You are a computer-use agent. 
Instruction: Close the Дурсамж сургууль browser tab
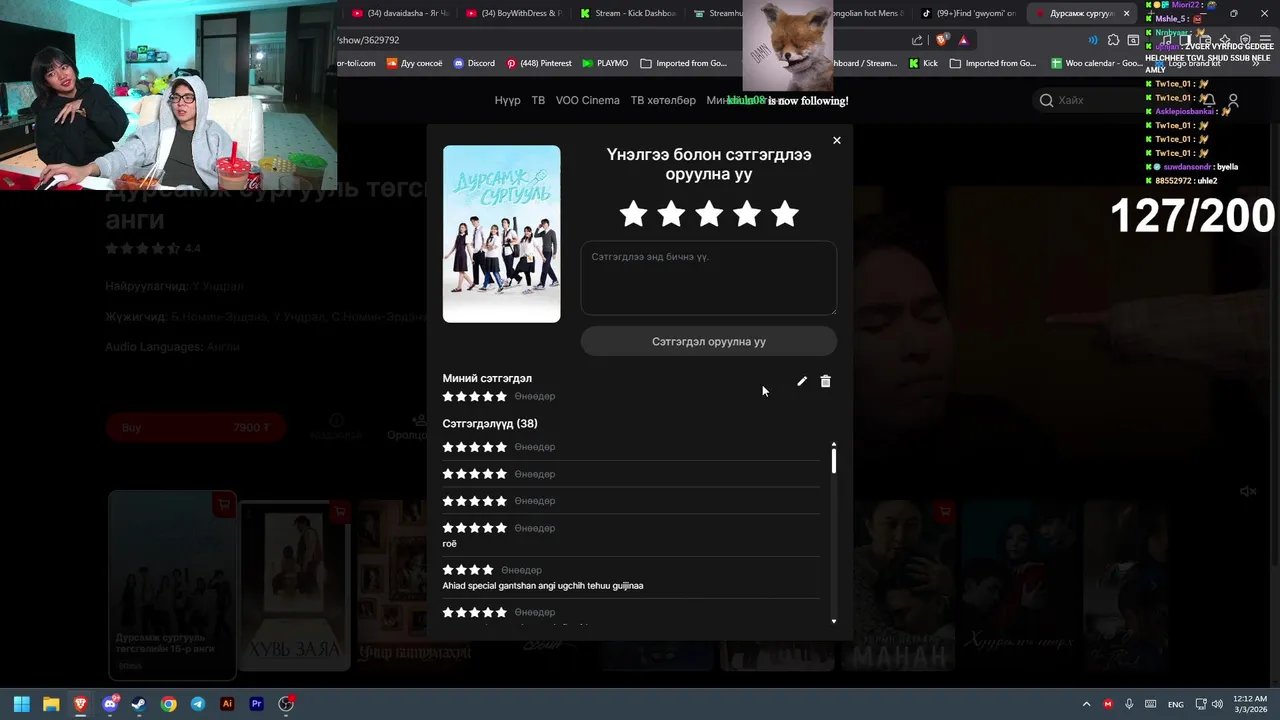point(1126,13)
